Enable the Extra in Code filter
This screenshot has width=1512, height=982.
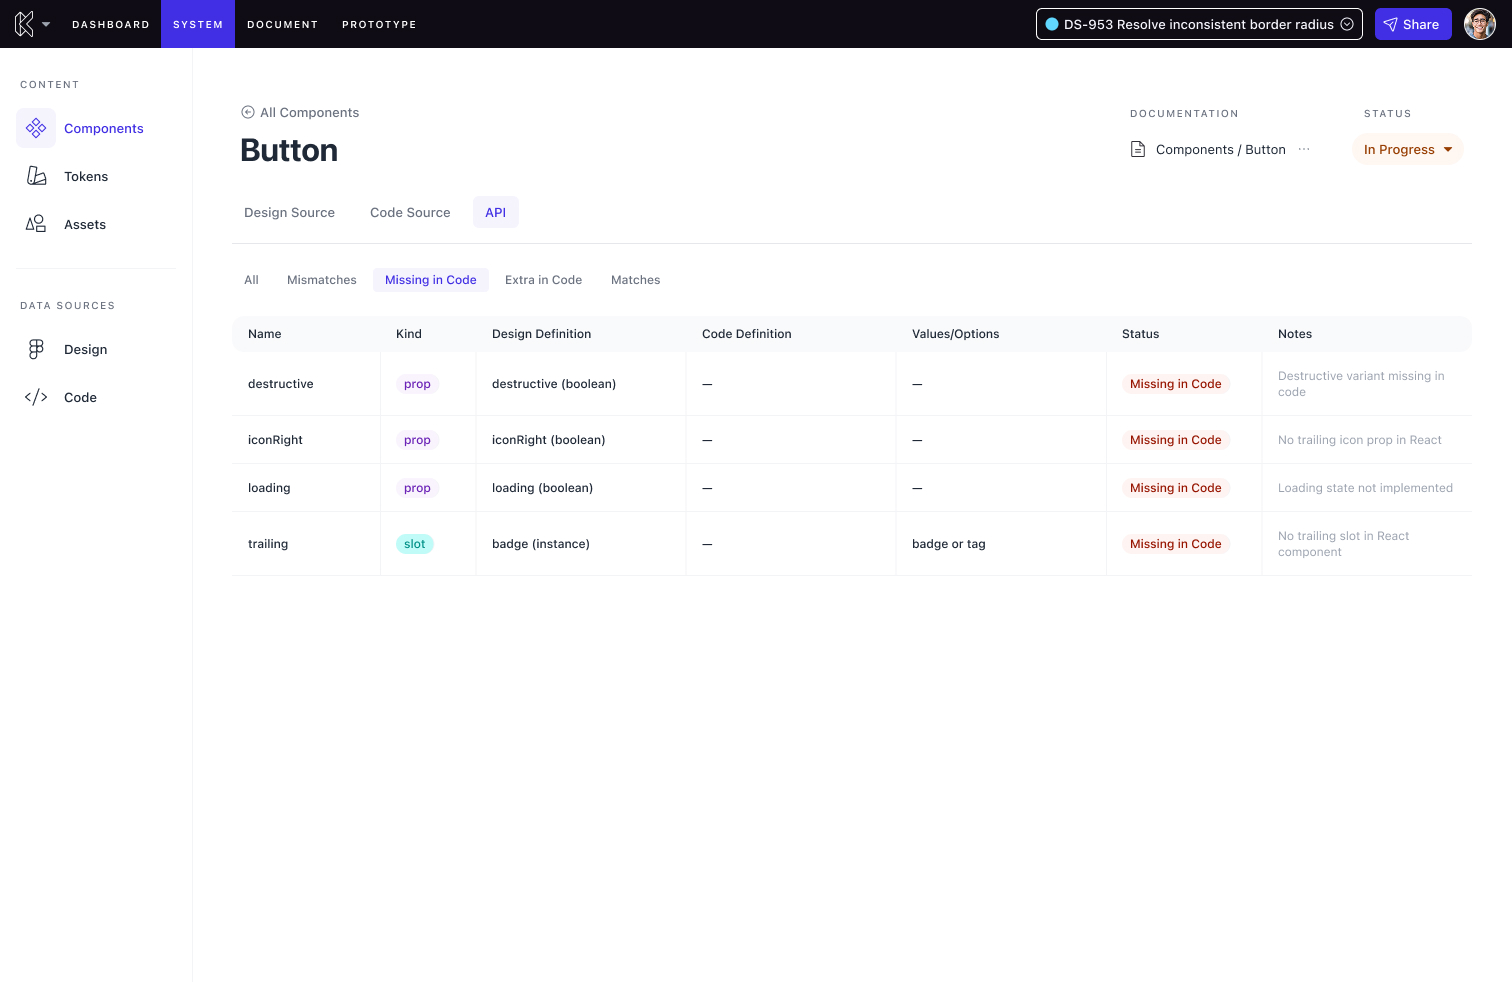[543, 280]
